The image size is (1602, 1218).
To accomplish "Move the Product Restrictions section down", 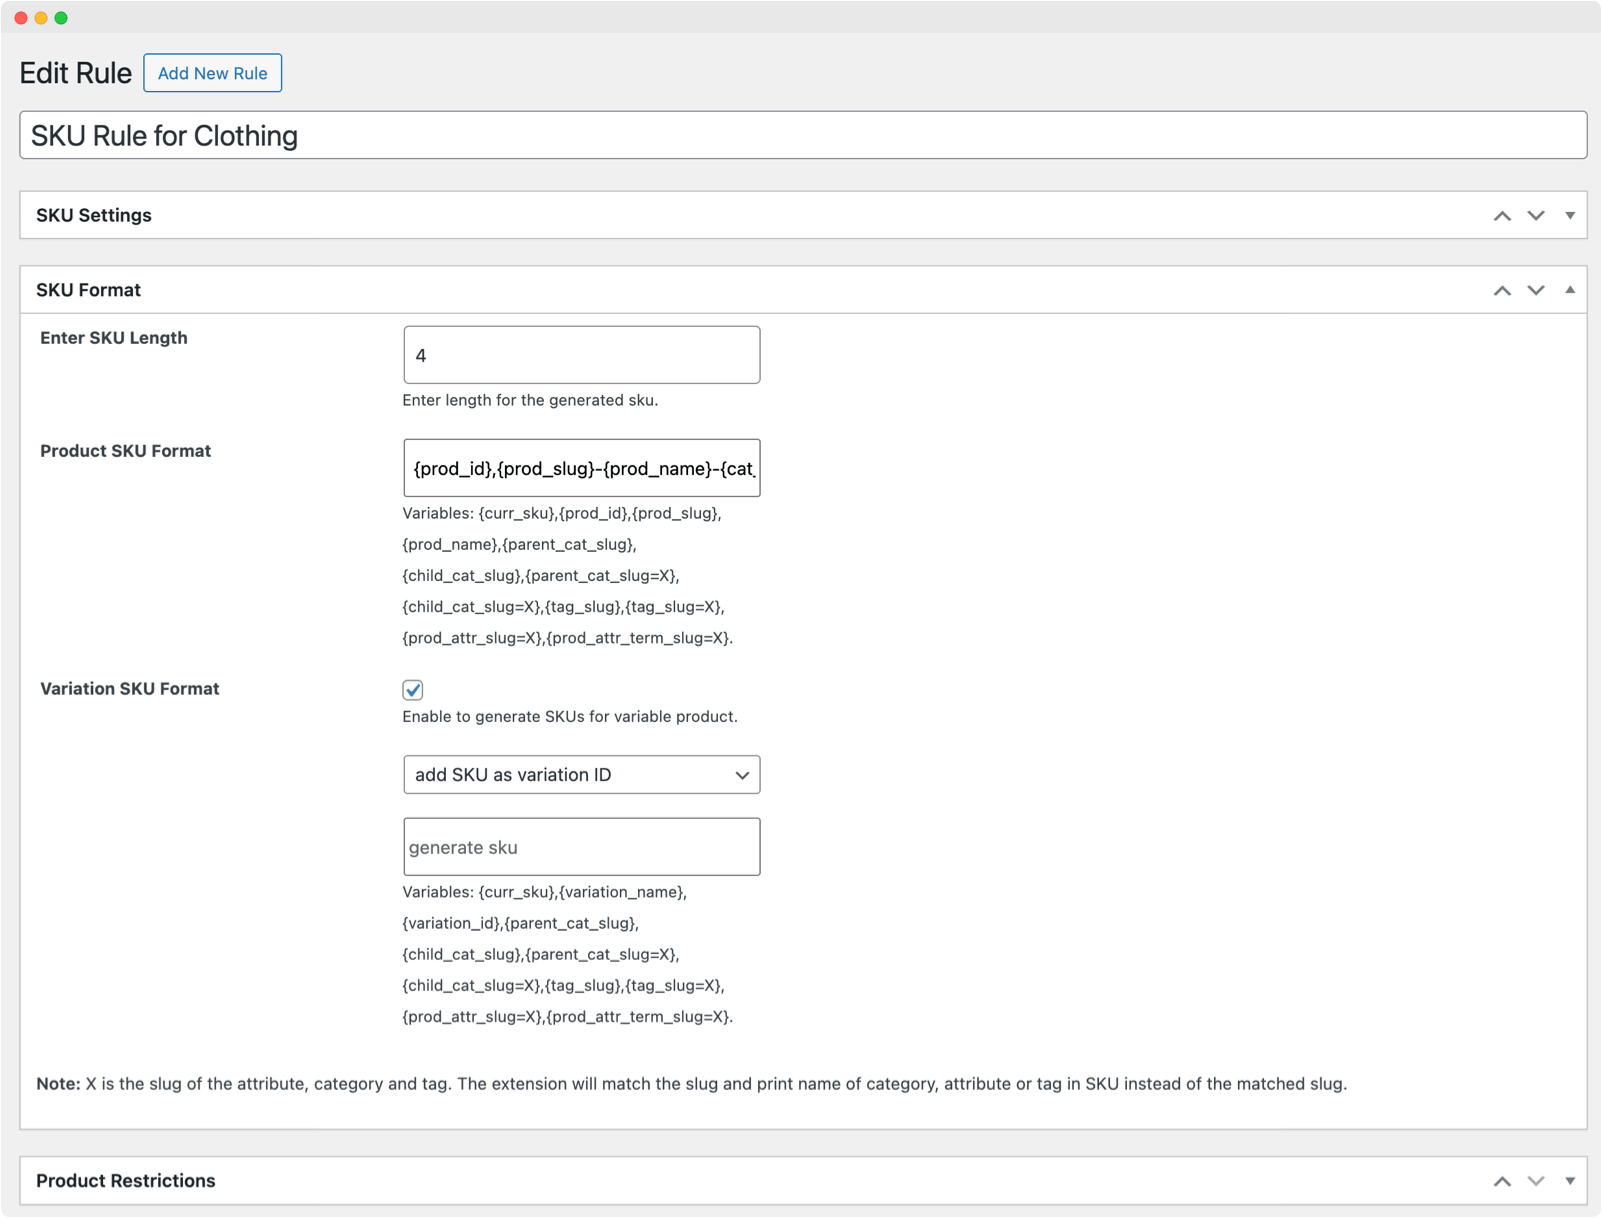I will (x=1535, y=1180).
